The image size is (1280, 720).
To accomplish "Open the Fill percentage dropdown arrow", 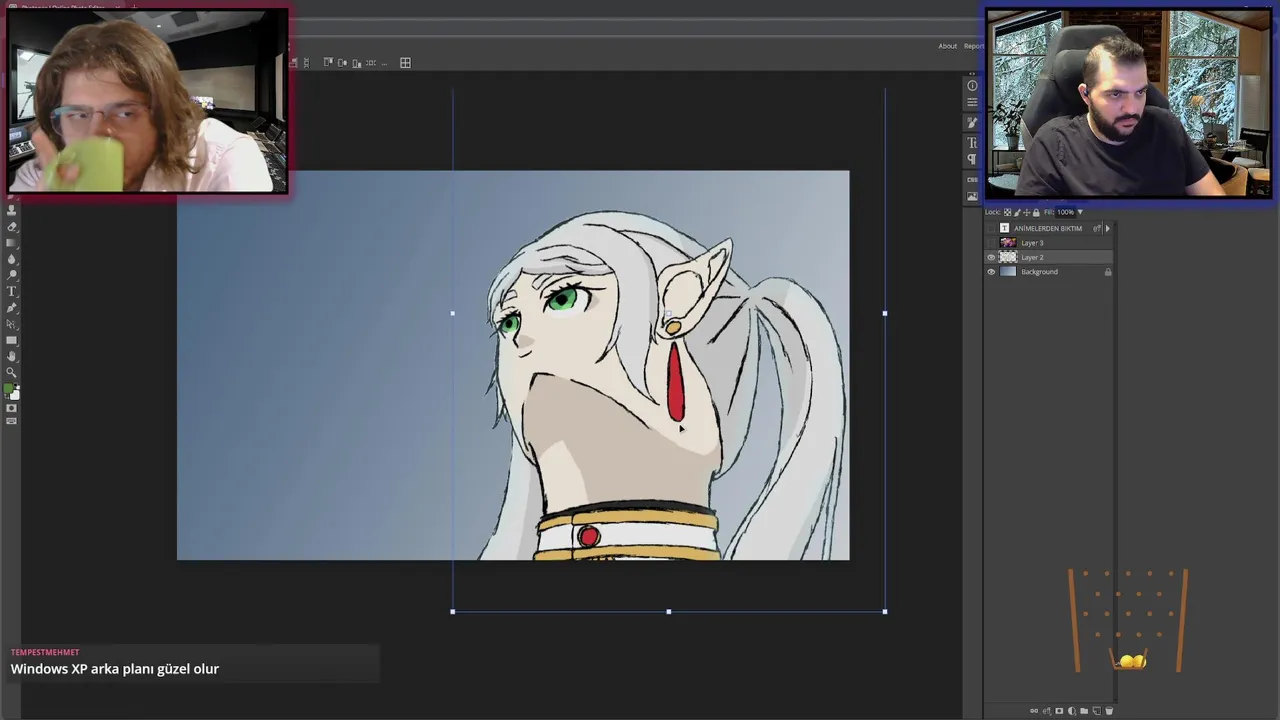I will pos(1080,212).
